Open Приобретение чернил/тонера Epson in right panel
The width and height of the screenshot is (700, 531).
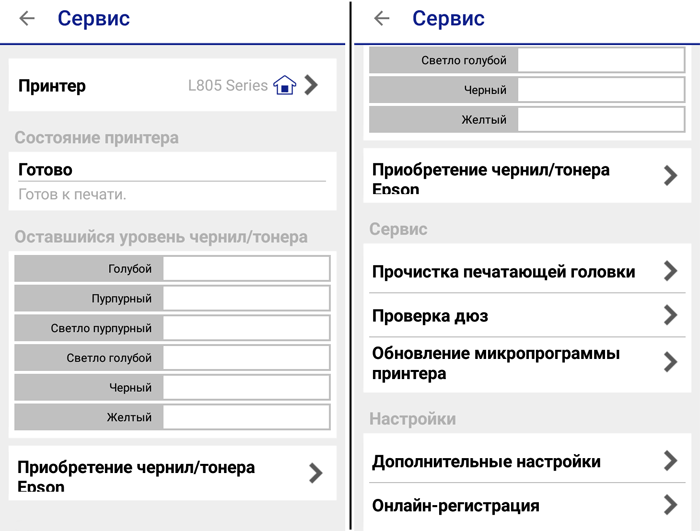click(x=491, y=176)
